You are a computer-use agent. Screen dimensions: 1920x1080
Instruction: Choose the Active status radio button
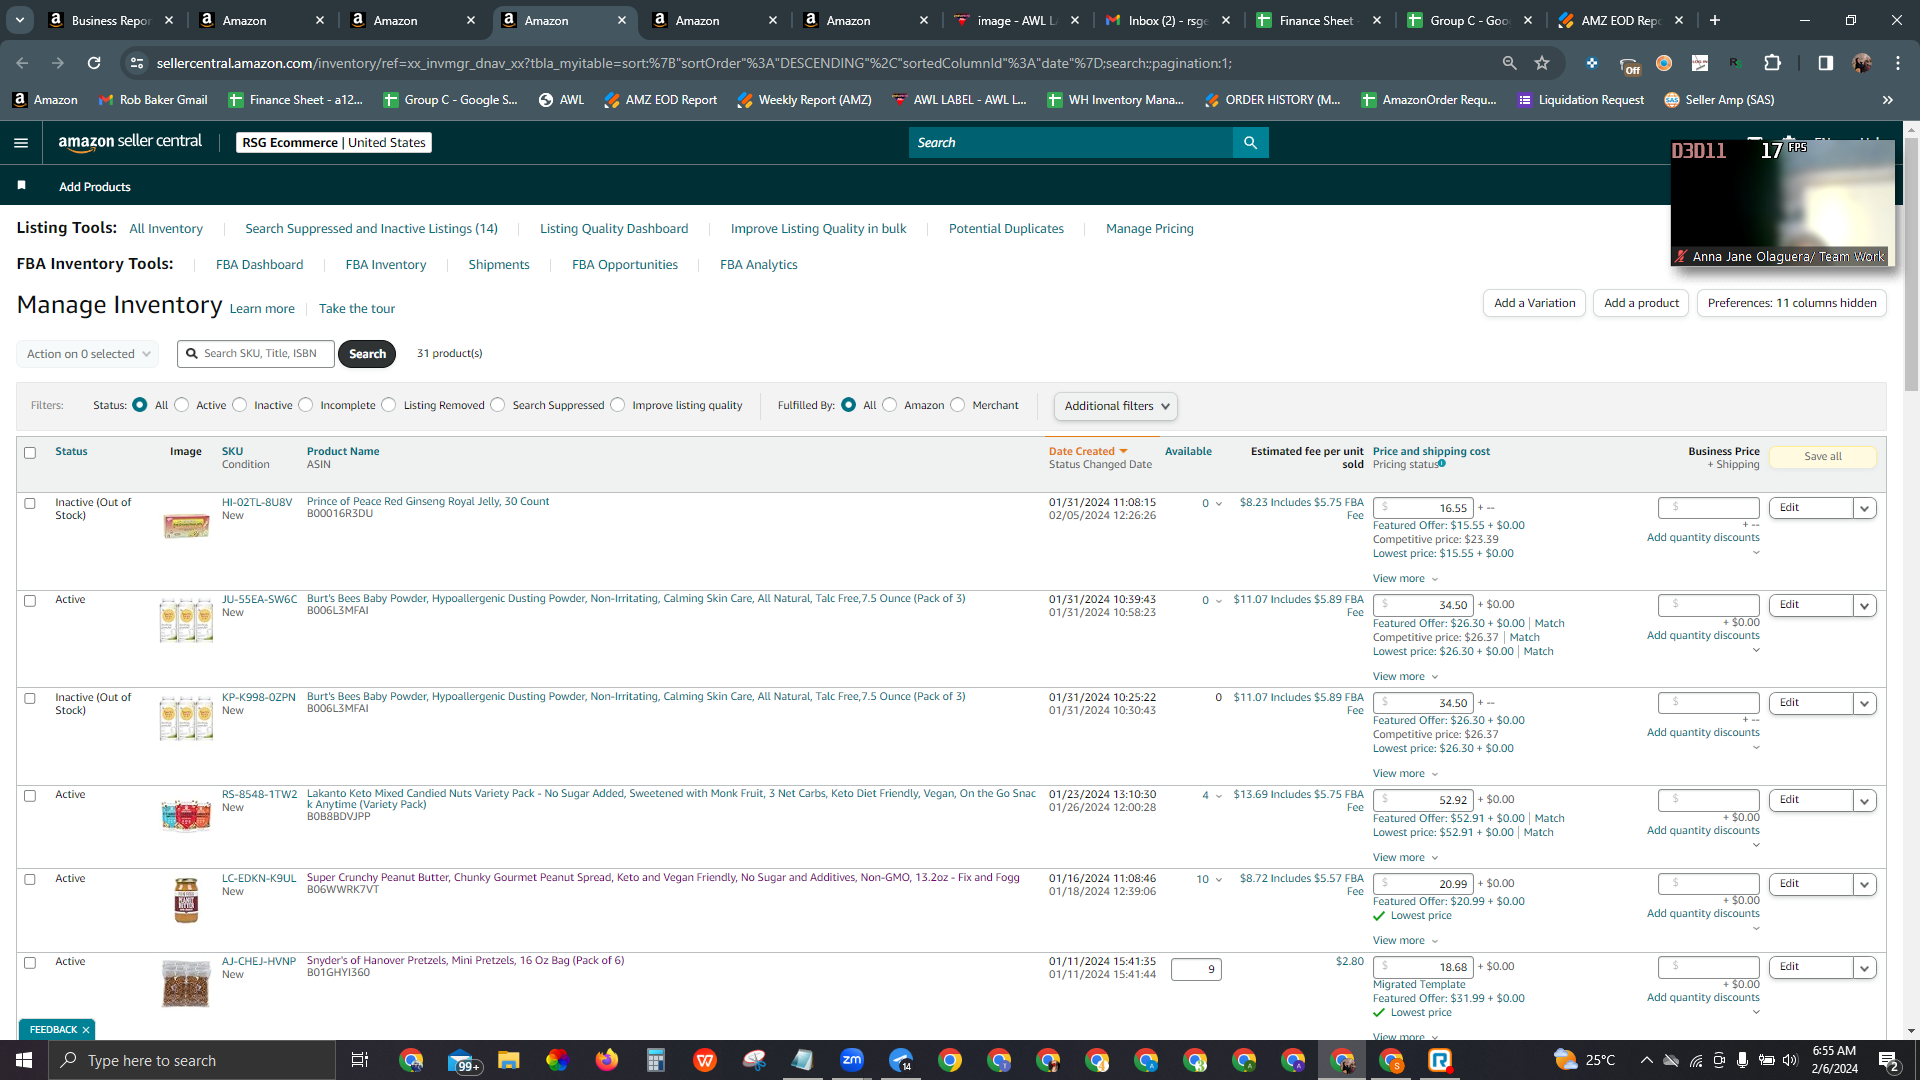click(x=182, y=405)
